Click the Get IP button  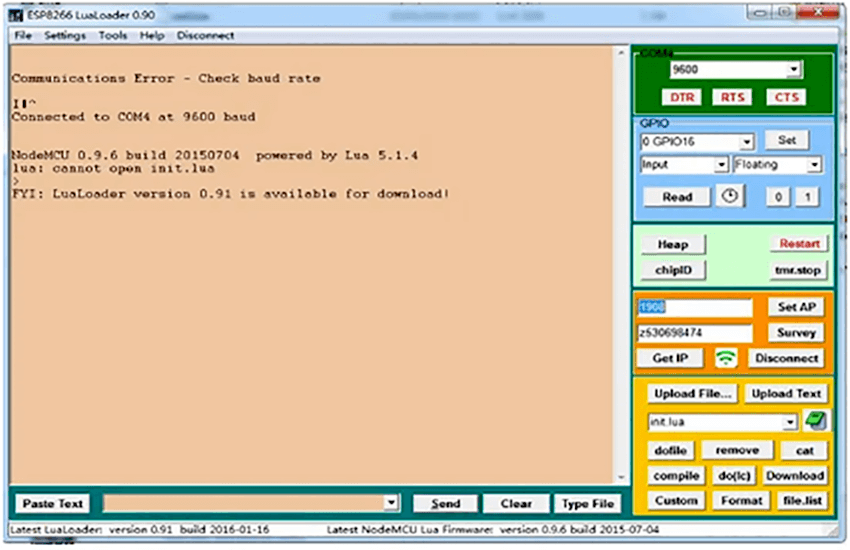(x=670, y=358)
